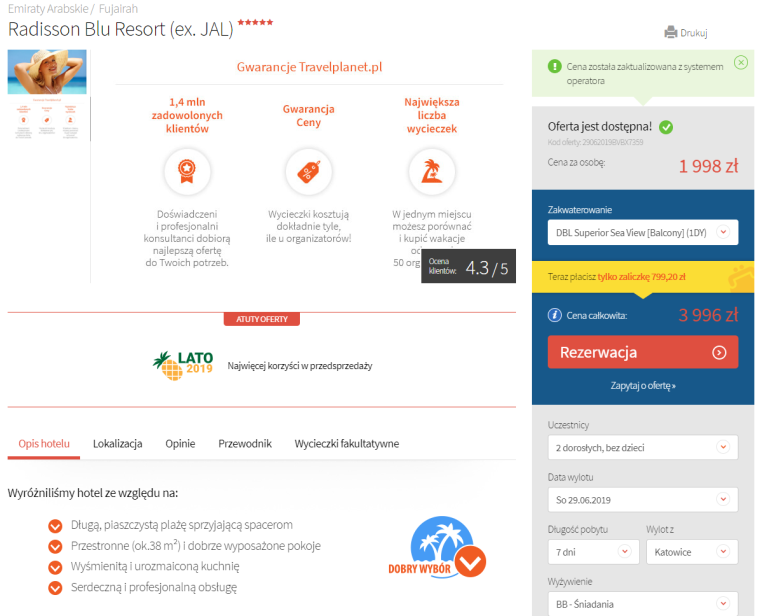The width and height of the screenshot is (760, 616).
Task: Click the Emiraty Arabskie breadcrumb
Action: click(x=48, y=9)
